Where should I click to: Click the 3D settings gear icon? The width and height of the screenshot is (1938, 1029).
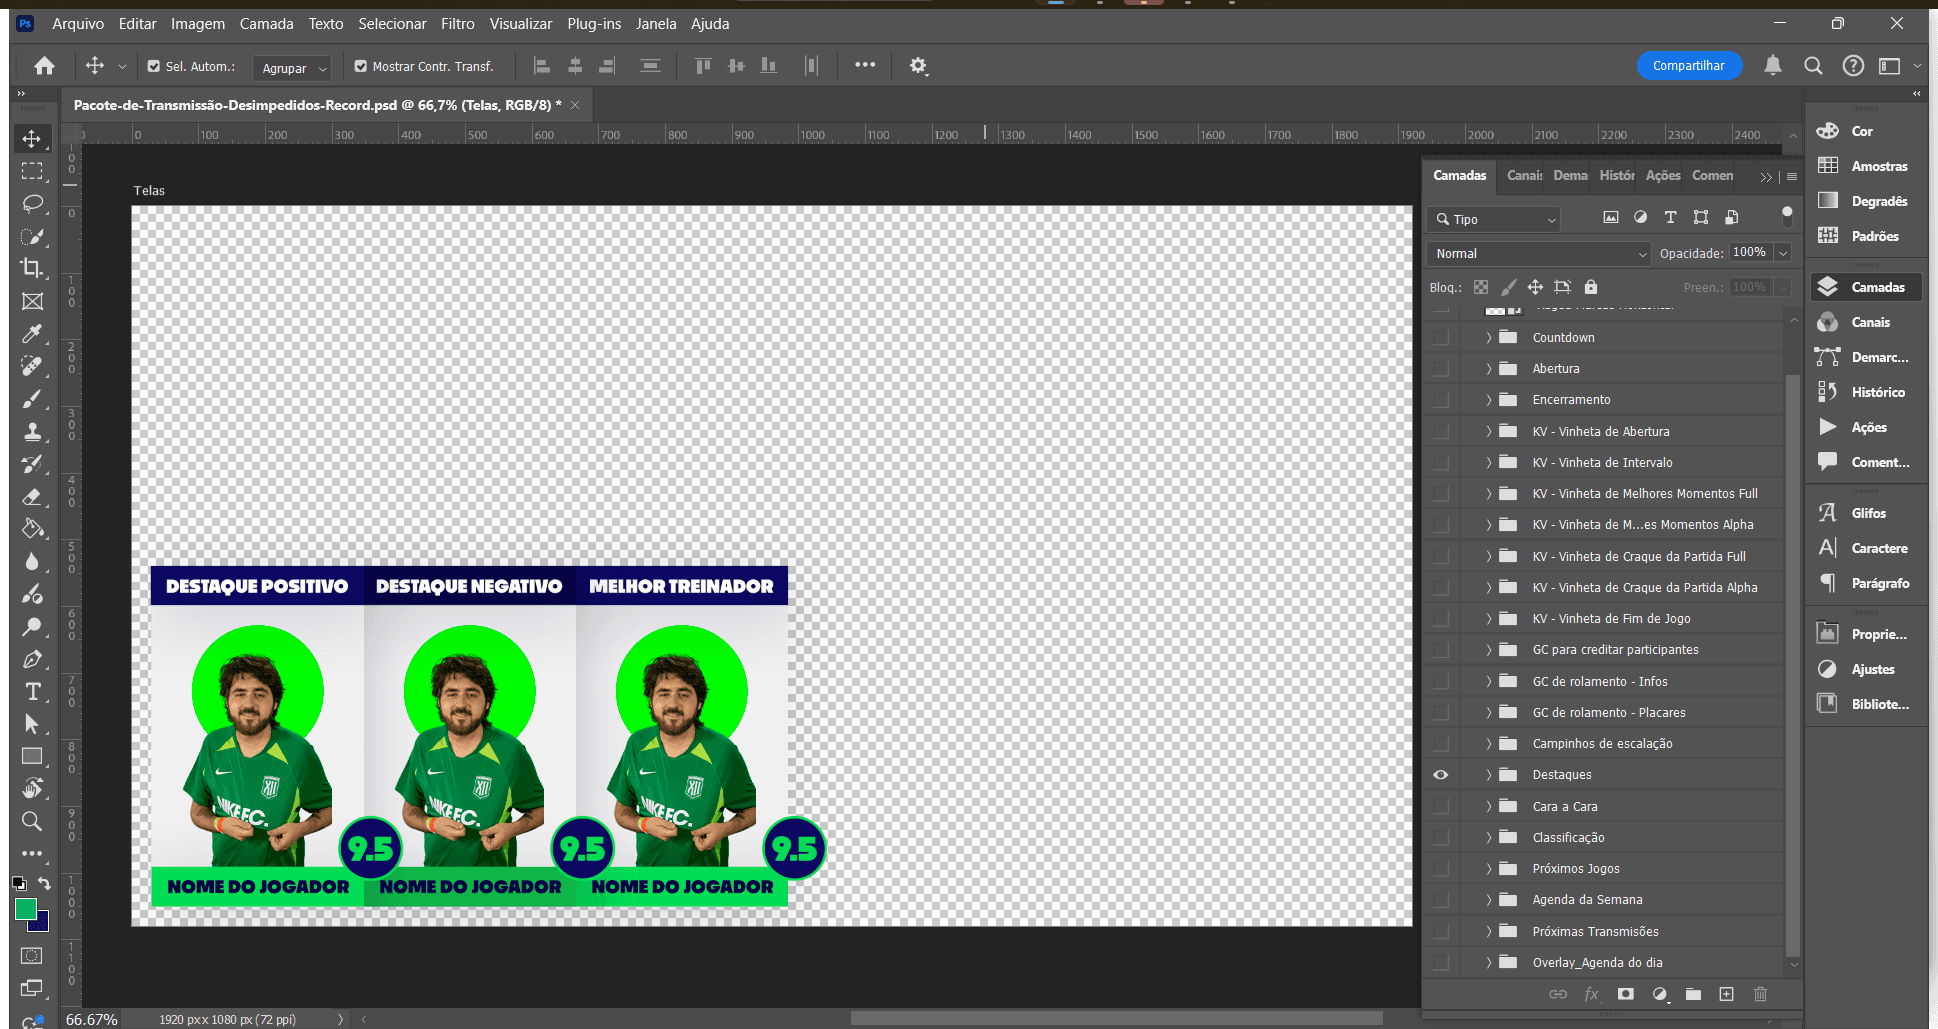coord(918,66)
